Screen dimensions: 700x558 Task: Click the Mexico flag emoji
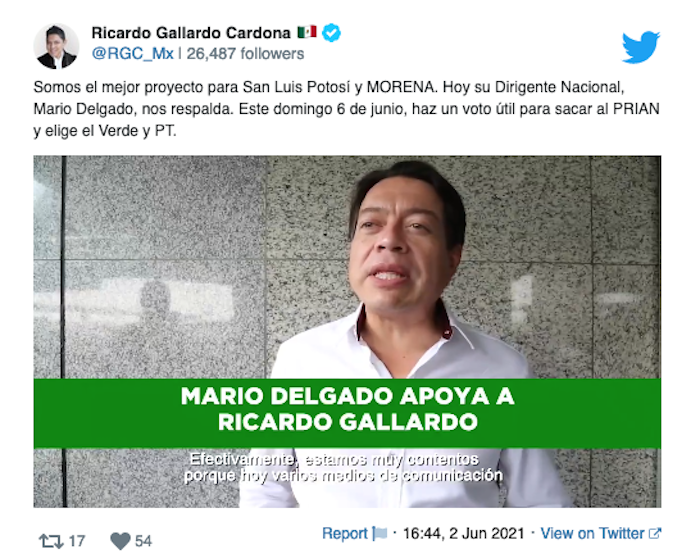tap(307, 32)
